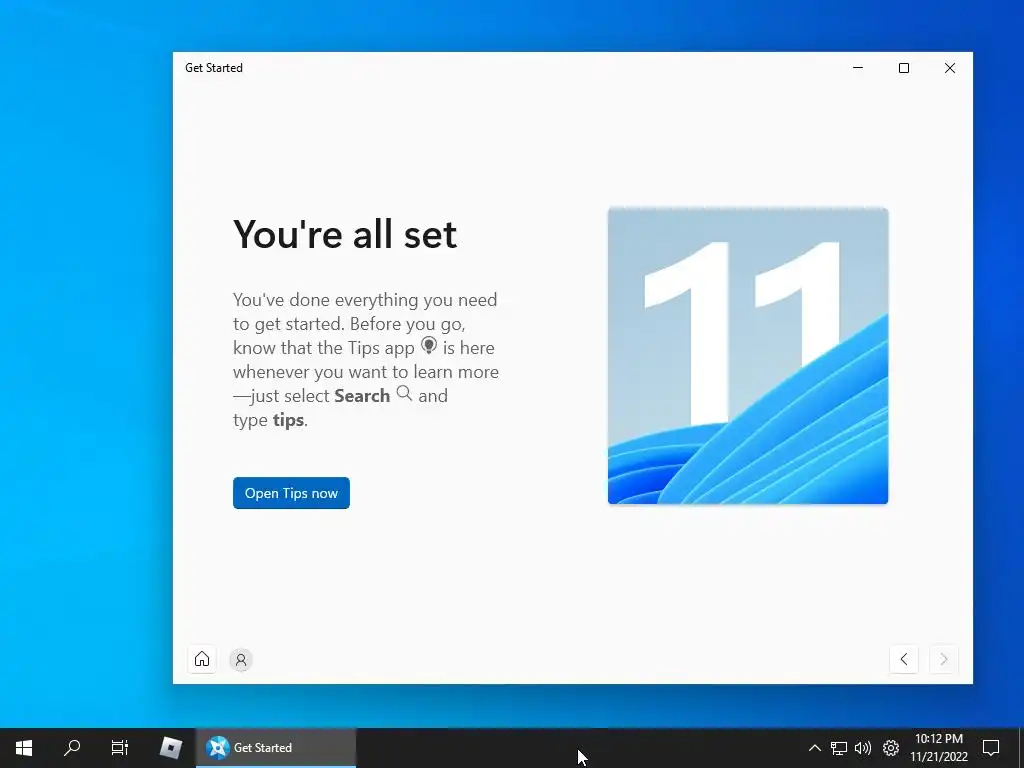Open the notification Action Center icon
The width and height of the screenshot is (1024, 768).
coord(991,748)
